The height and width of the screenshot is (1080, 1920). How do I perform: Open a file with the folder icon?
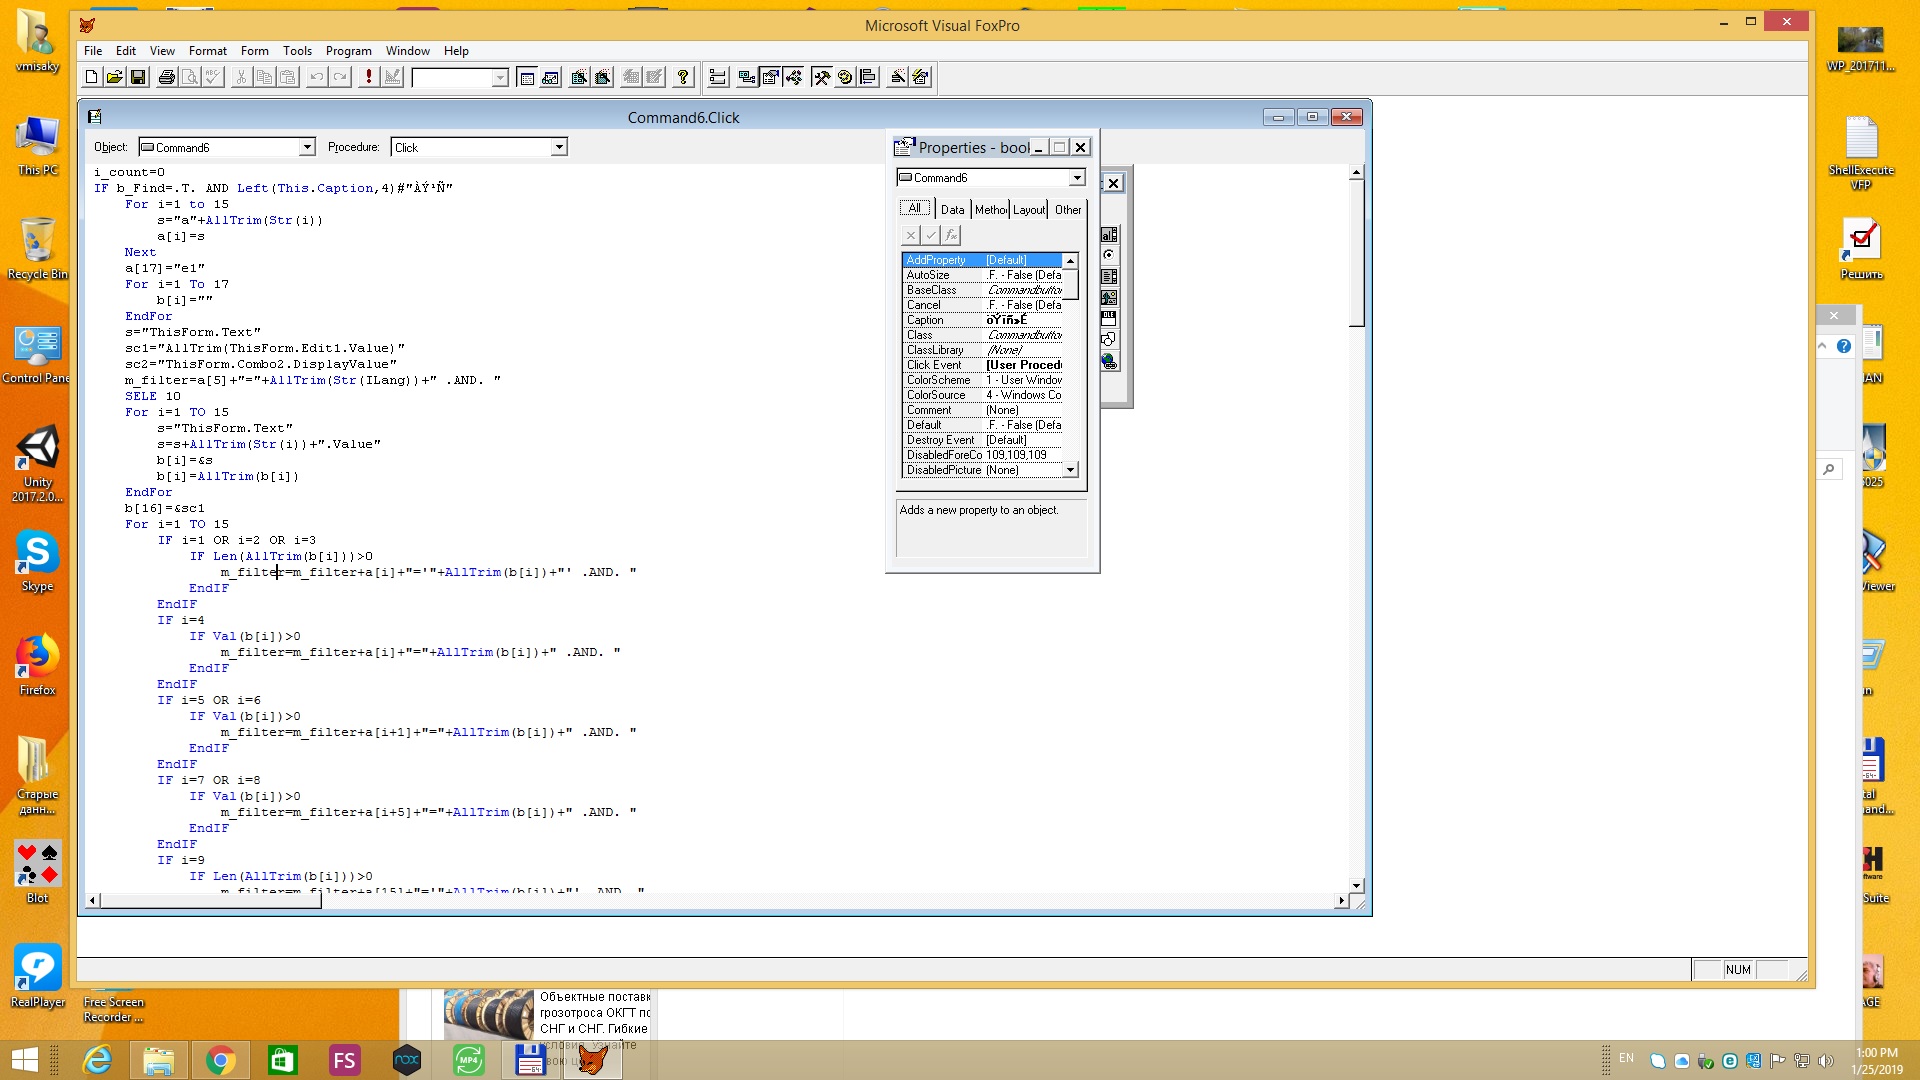tap(115, 77)
